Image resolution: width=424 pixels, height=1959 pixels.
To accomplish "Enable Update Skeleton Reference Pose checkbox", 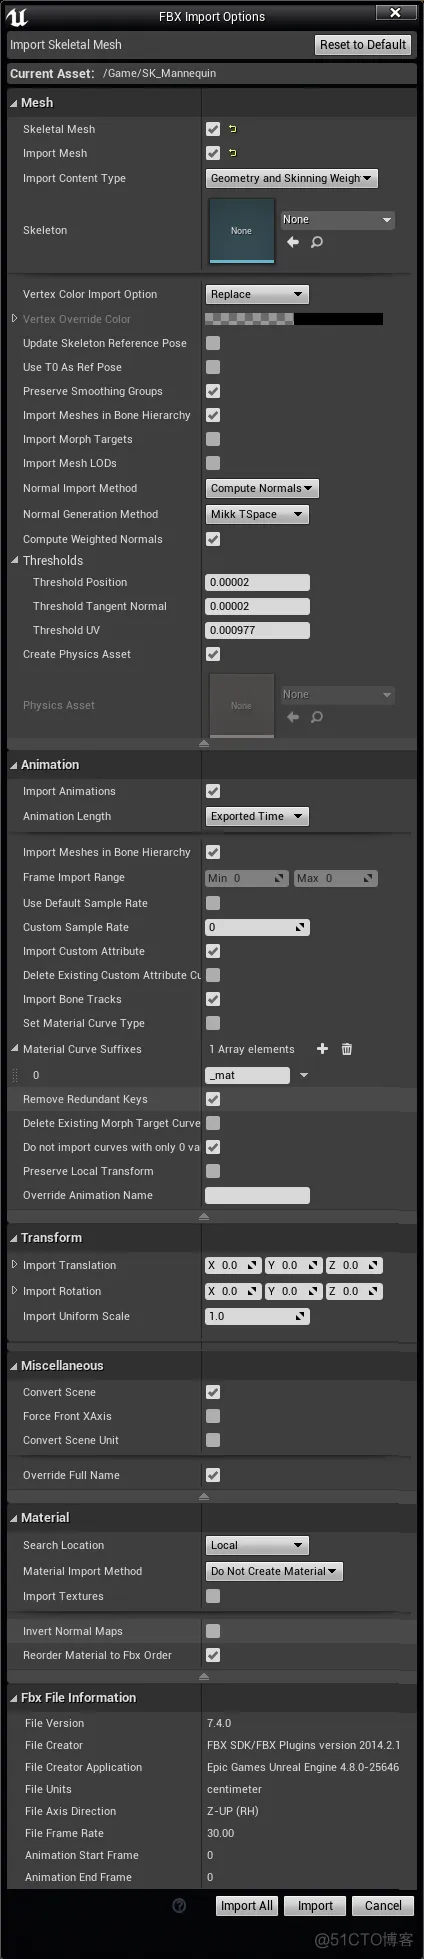I will 213,343.
